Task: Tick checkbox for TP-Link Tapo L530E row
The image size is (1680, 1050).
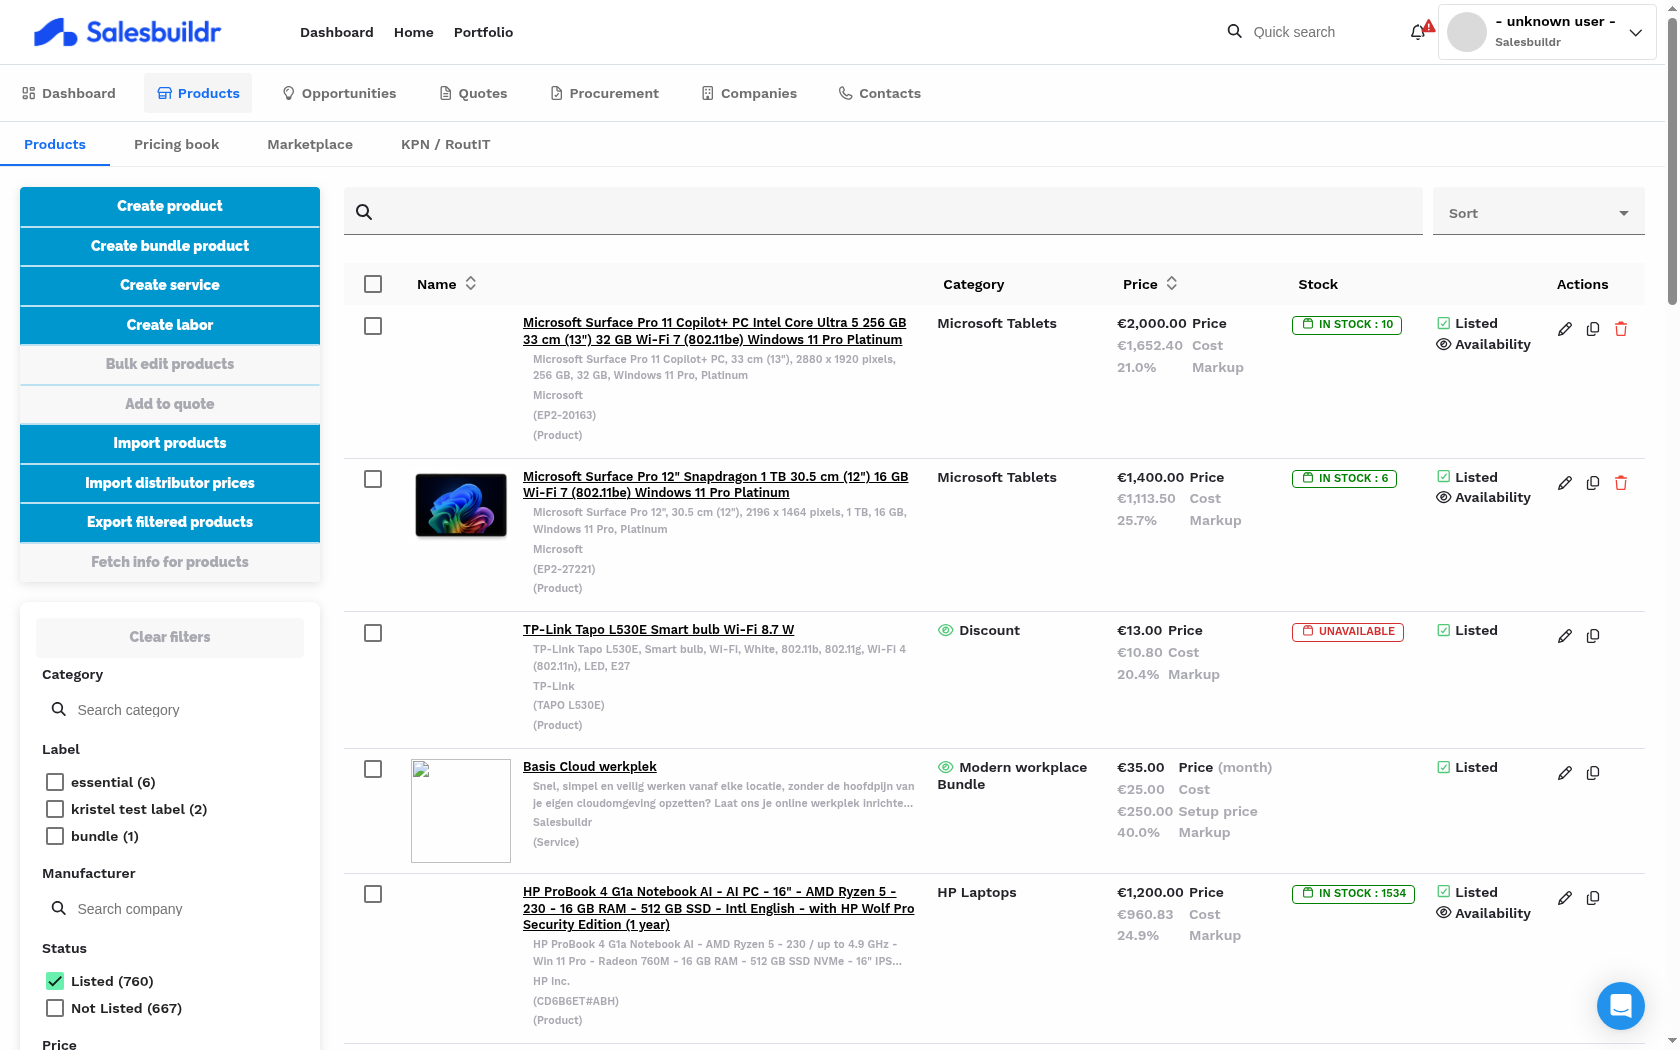Action: (373, 633)
